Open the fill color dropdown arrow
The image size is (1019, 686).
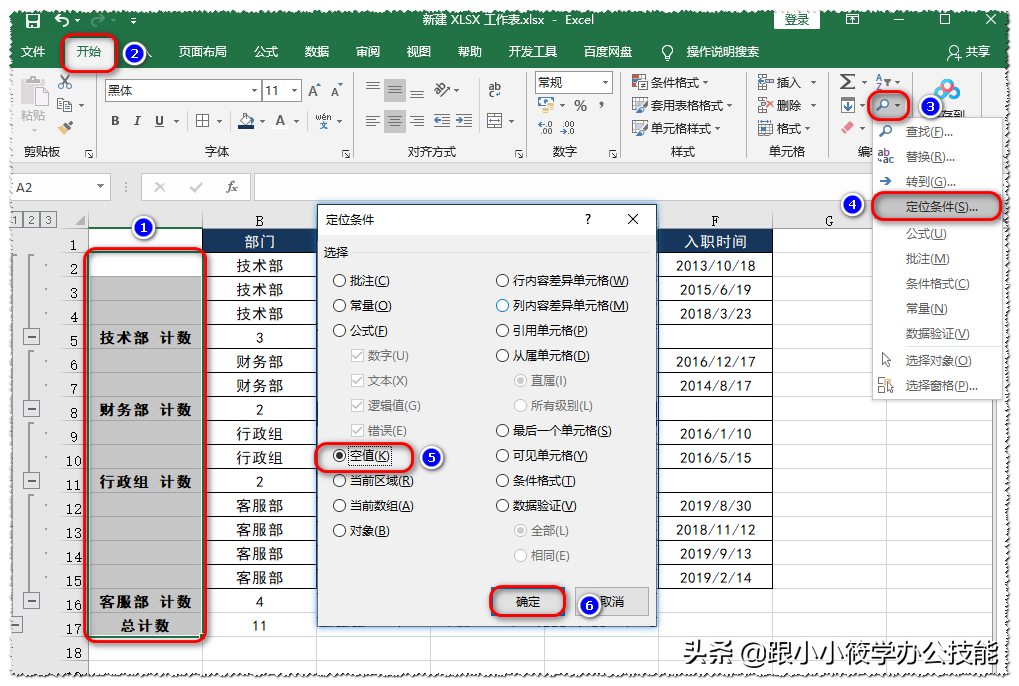(x=262, y=121)
